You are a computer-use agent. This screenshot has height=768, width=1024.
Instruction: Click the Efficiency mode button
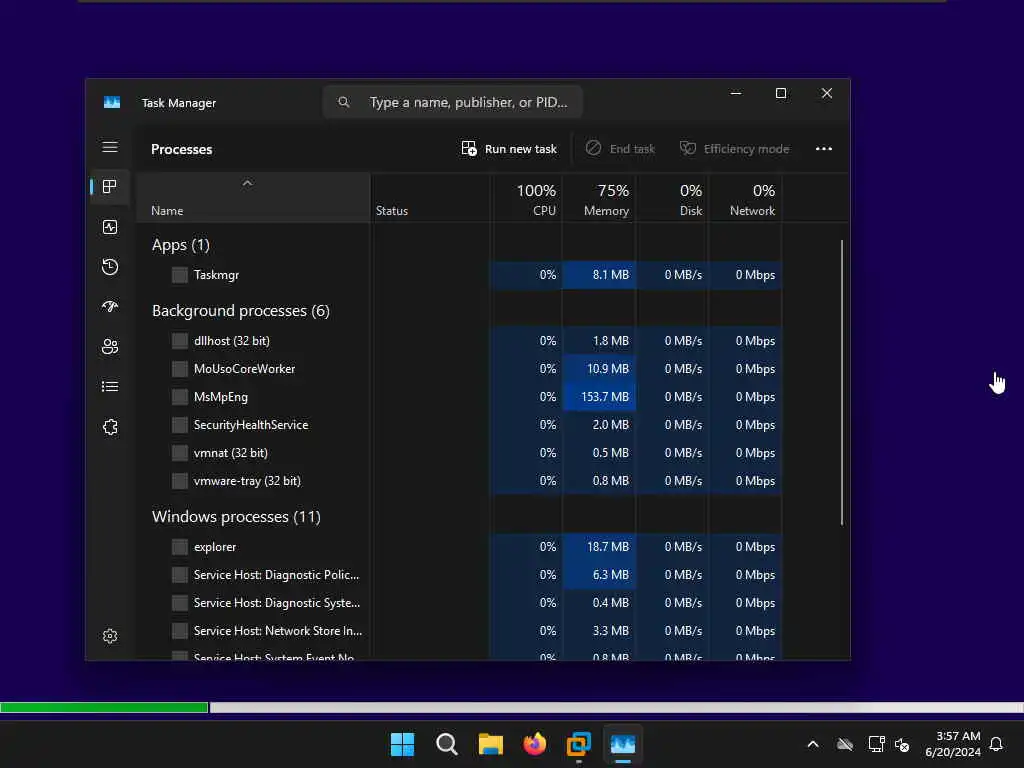(x=734, y=149)
